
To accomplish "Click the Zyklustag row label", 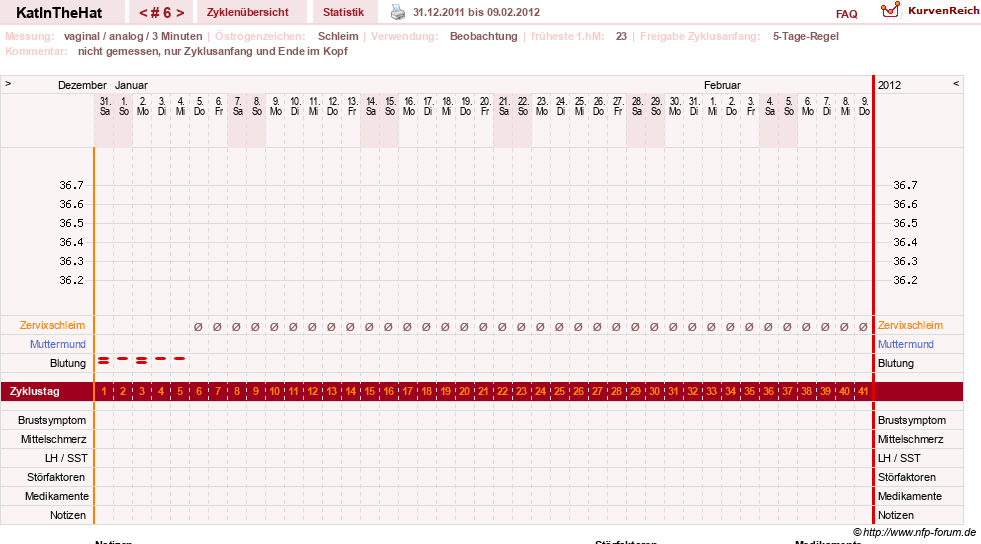I will (x=34, y=391).
